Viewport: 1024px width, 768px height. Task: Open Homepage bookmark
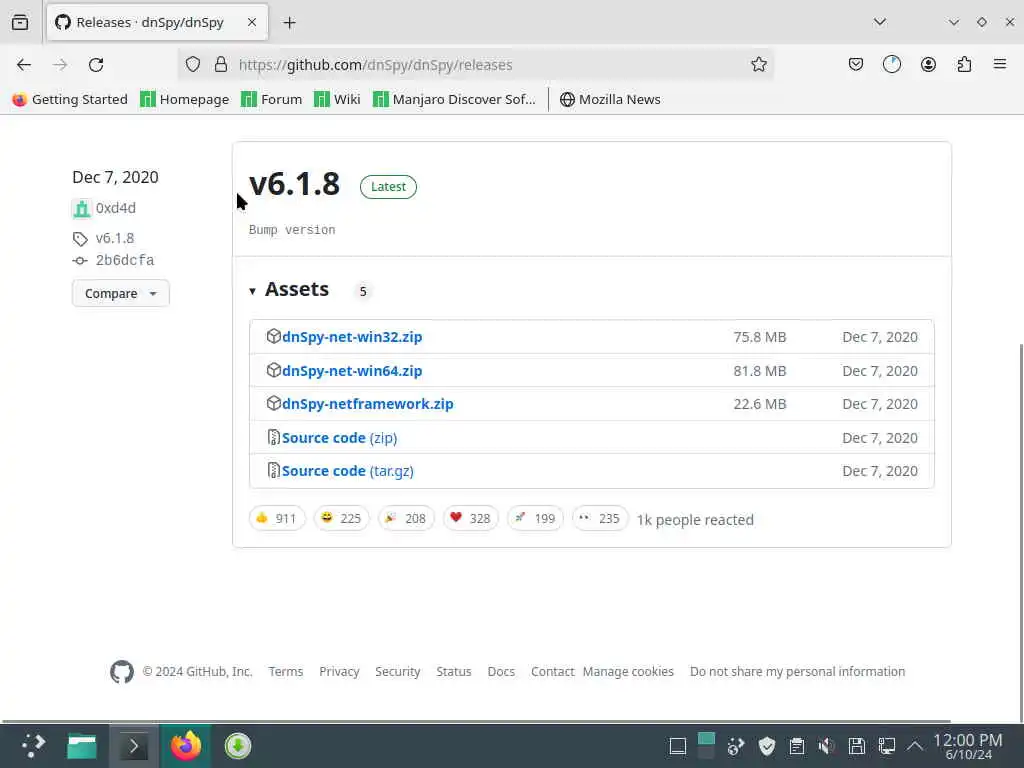tap(185, 99)
